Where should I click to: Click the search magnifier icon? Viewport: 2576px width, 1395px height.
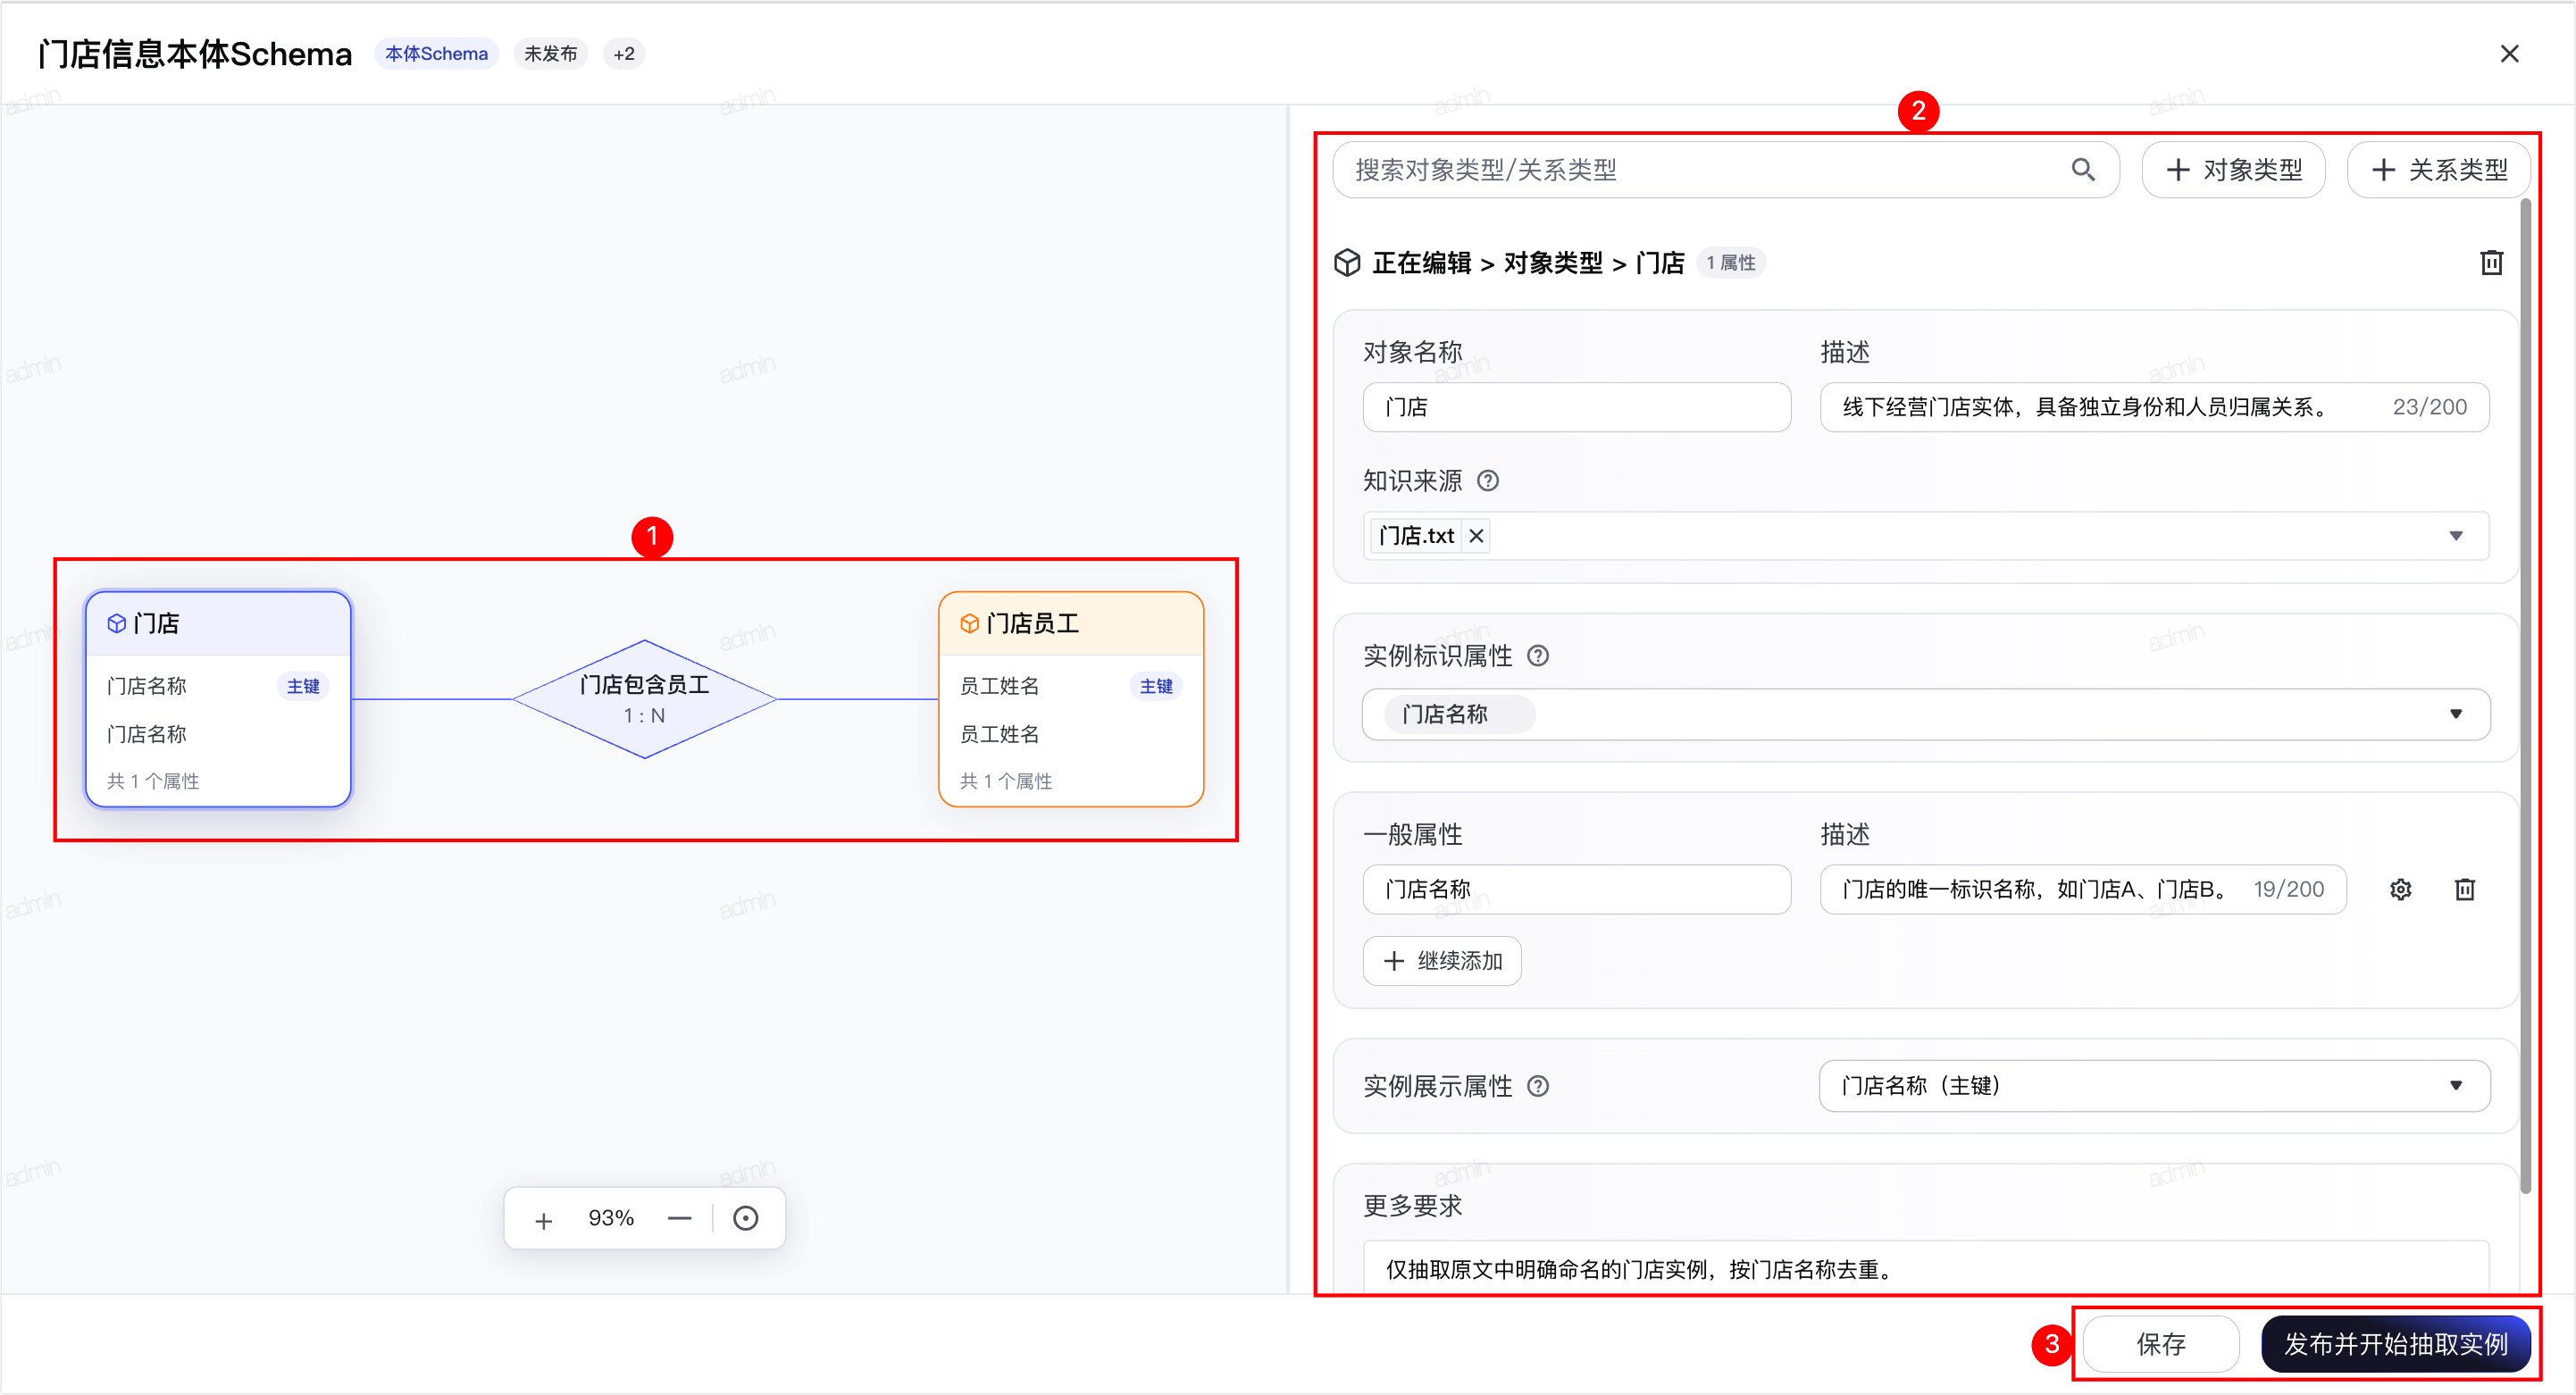pos(2083,170)
